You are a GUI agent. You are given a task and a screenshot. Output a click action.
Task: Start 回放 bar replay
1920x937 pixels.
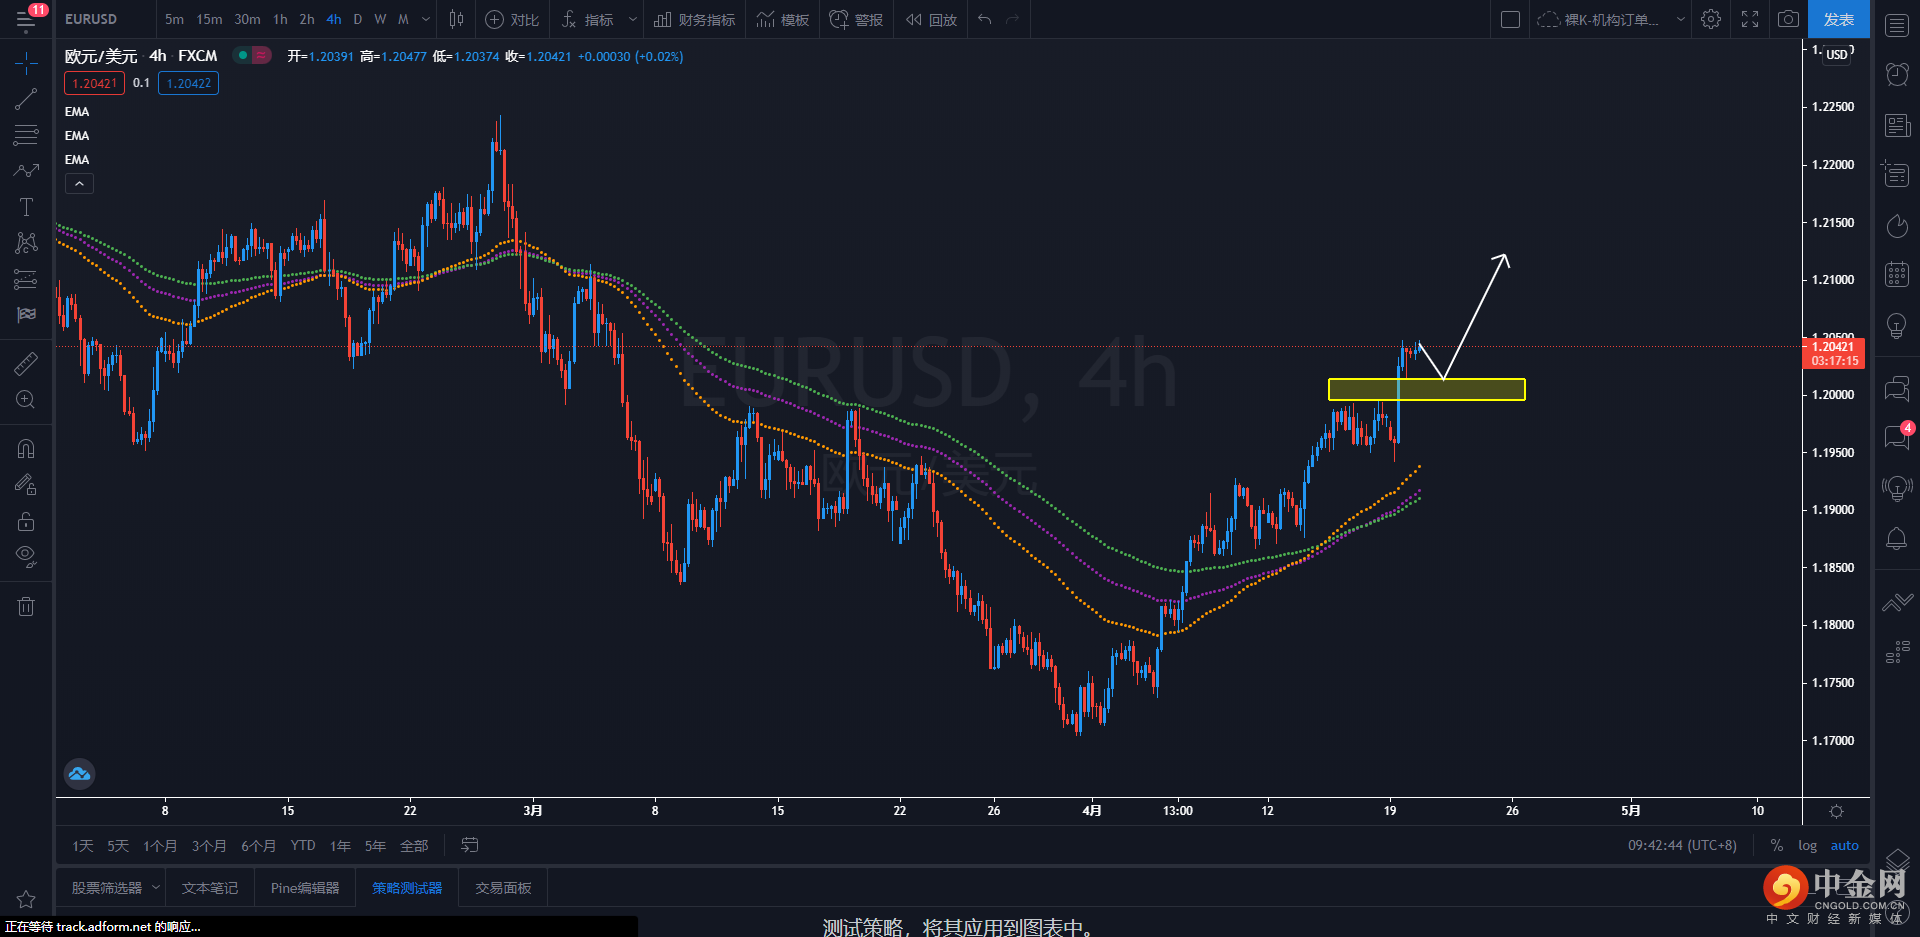(931, 19)
